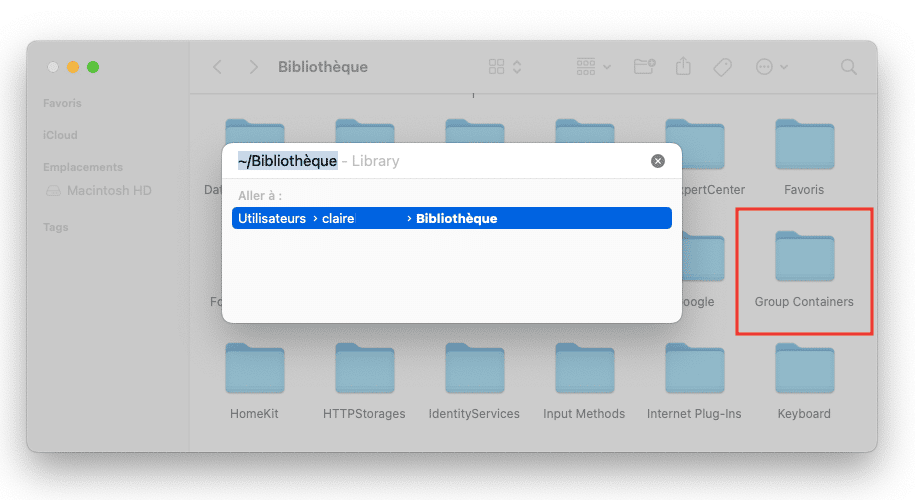Select the Keyboard folder

pos(804,368)
